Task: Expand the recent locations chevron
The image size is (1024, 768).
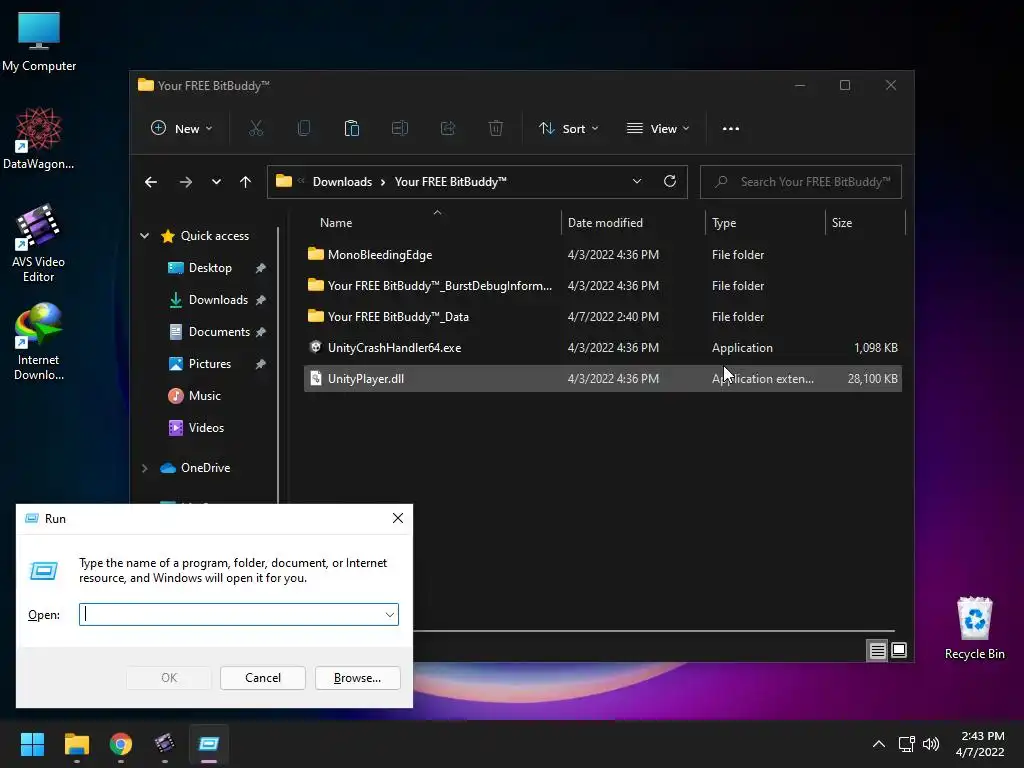Action: [216, 182]
